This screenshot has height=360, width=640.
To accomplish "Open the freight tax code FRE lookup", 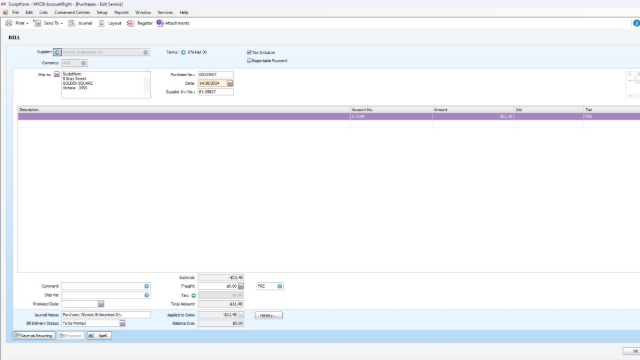I will (x=280, y=286).
